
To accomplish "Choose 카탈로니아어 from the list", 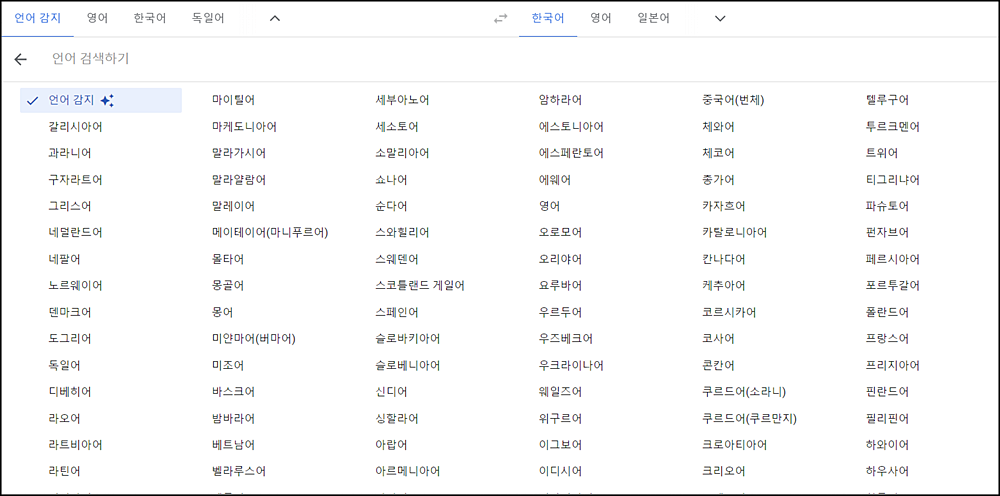I will click(735, 233).
